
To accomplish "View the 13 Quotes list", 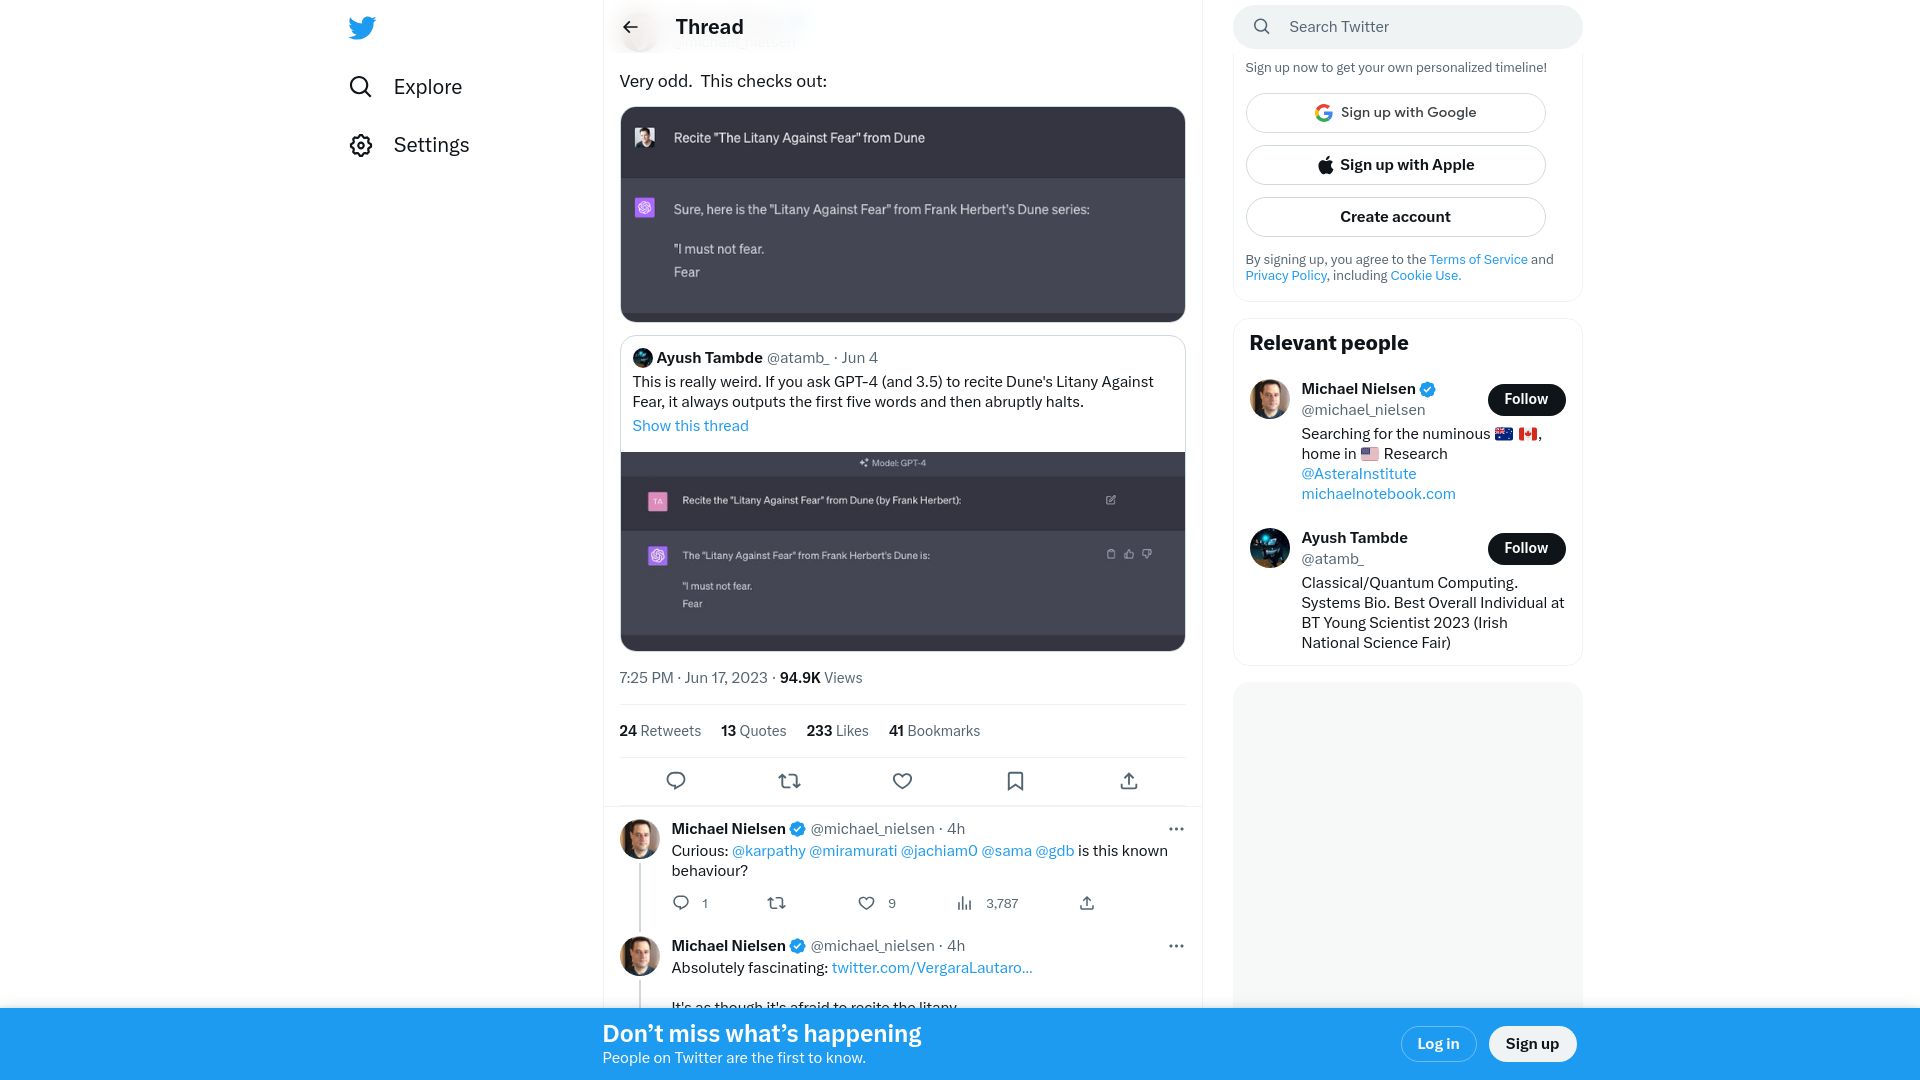I will click(753, 731).
